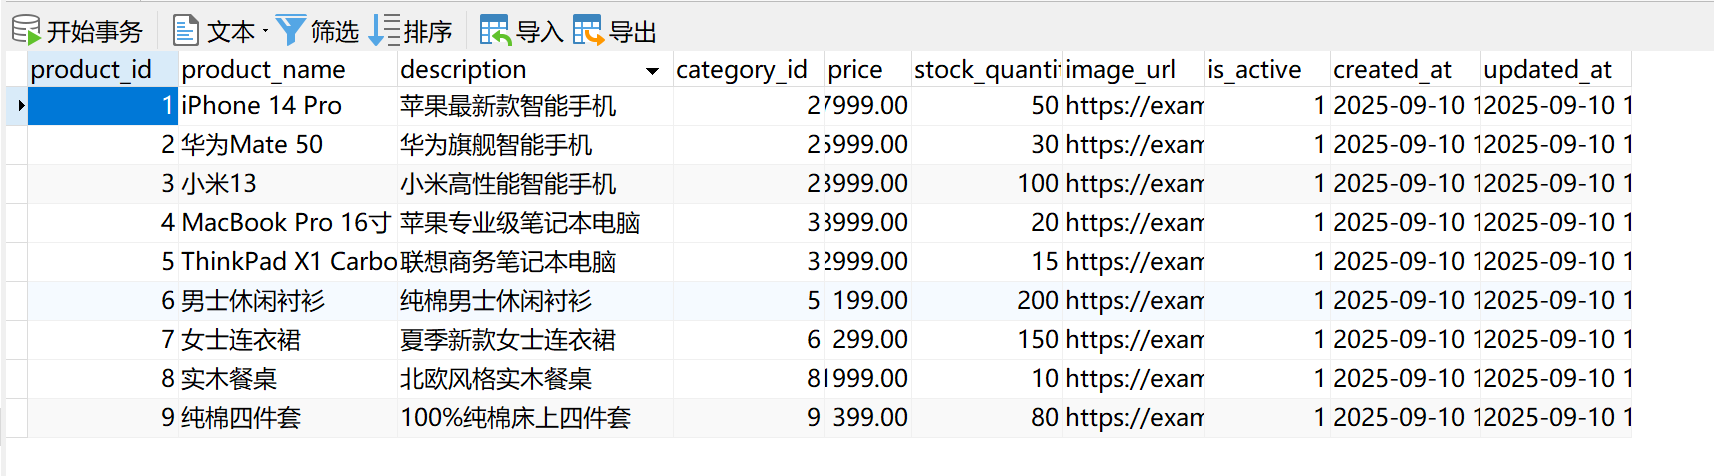Select the is_active column header

pos(1267,69)
